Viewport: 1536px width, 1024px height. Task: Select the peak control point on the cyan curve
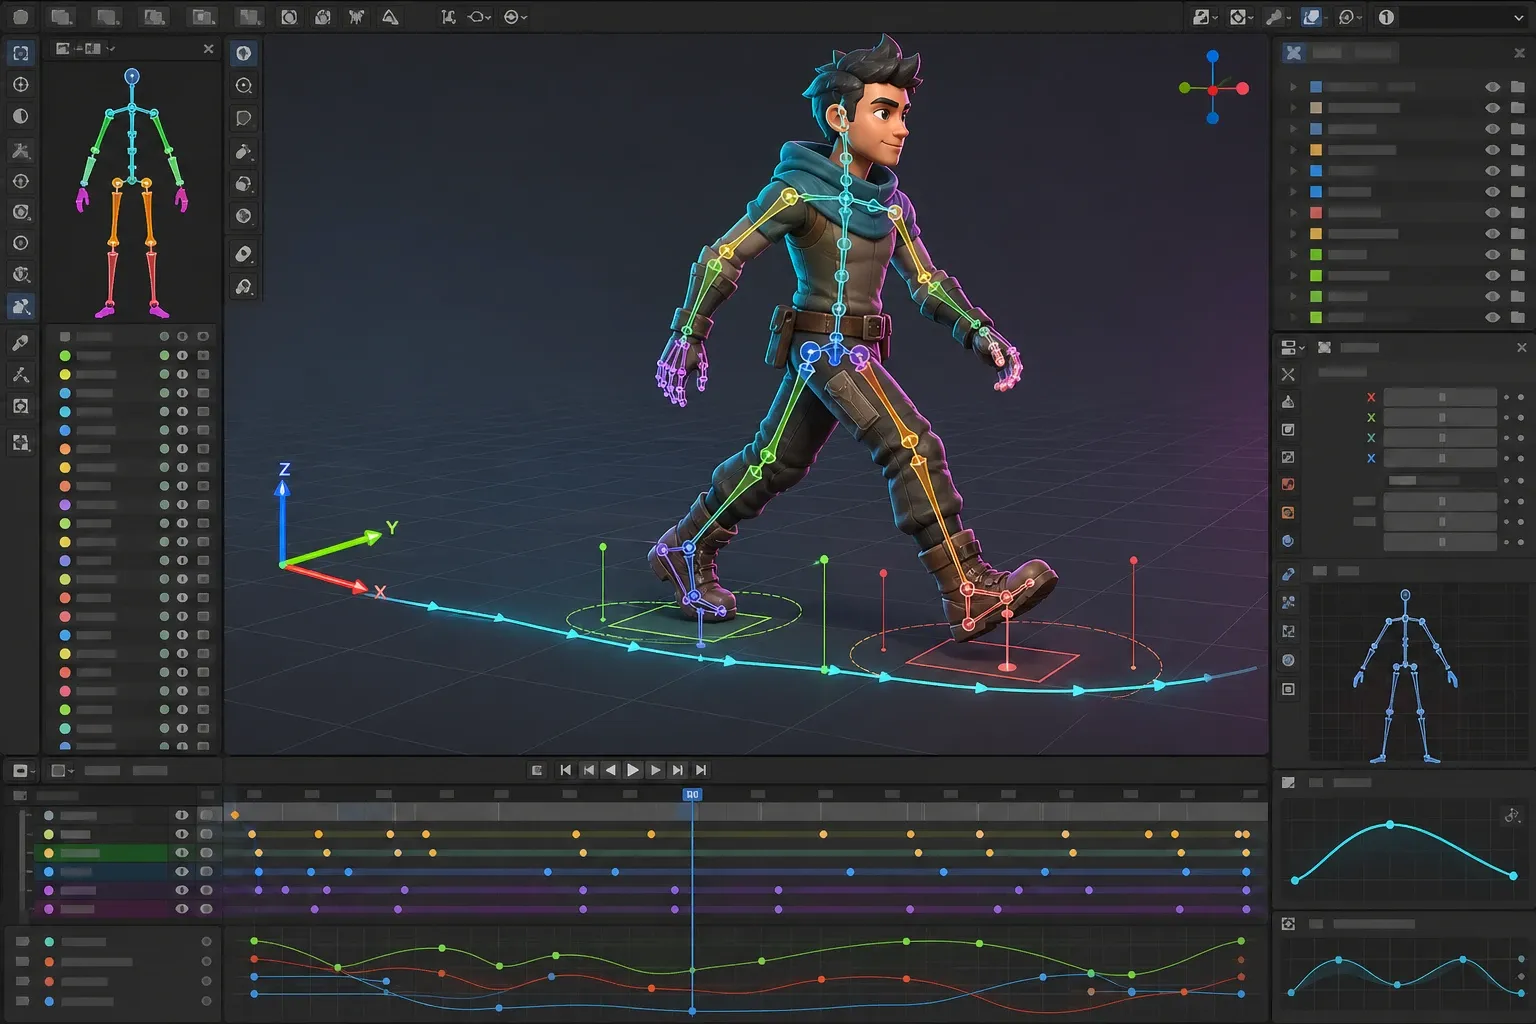(1390, 825)
